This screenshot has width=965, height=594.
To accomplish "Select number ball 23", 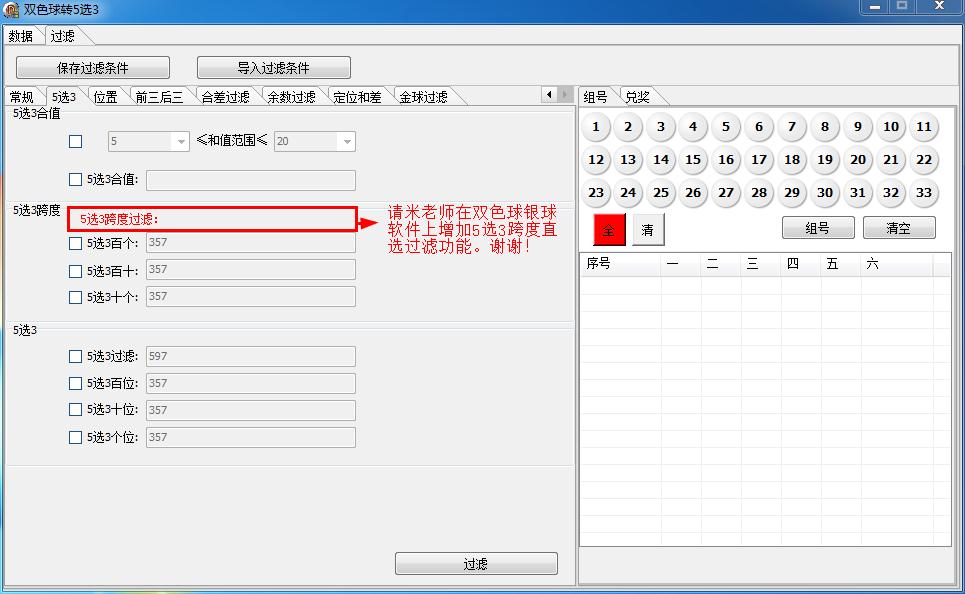I will coord(595,193).
